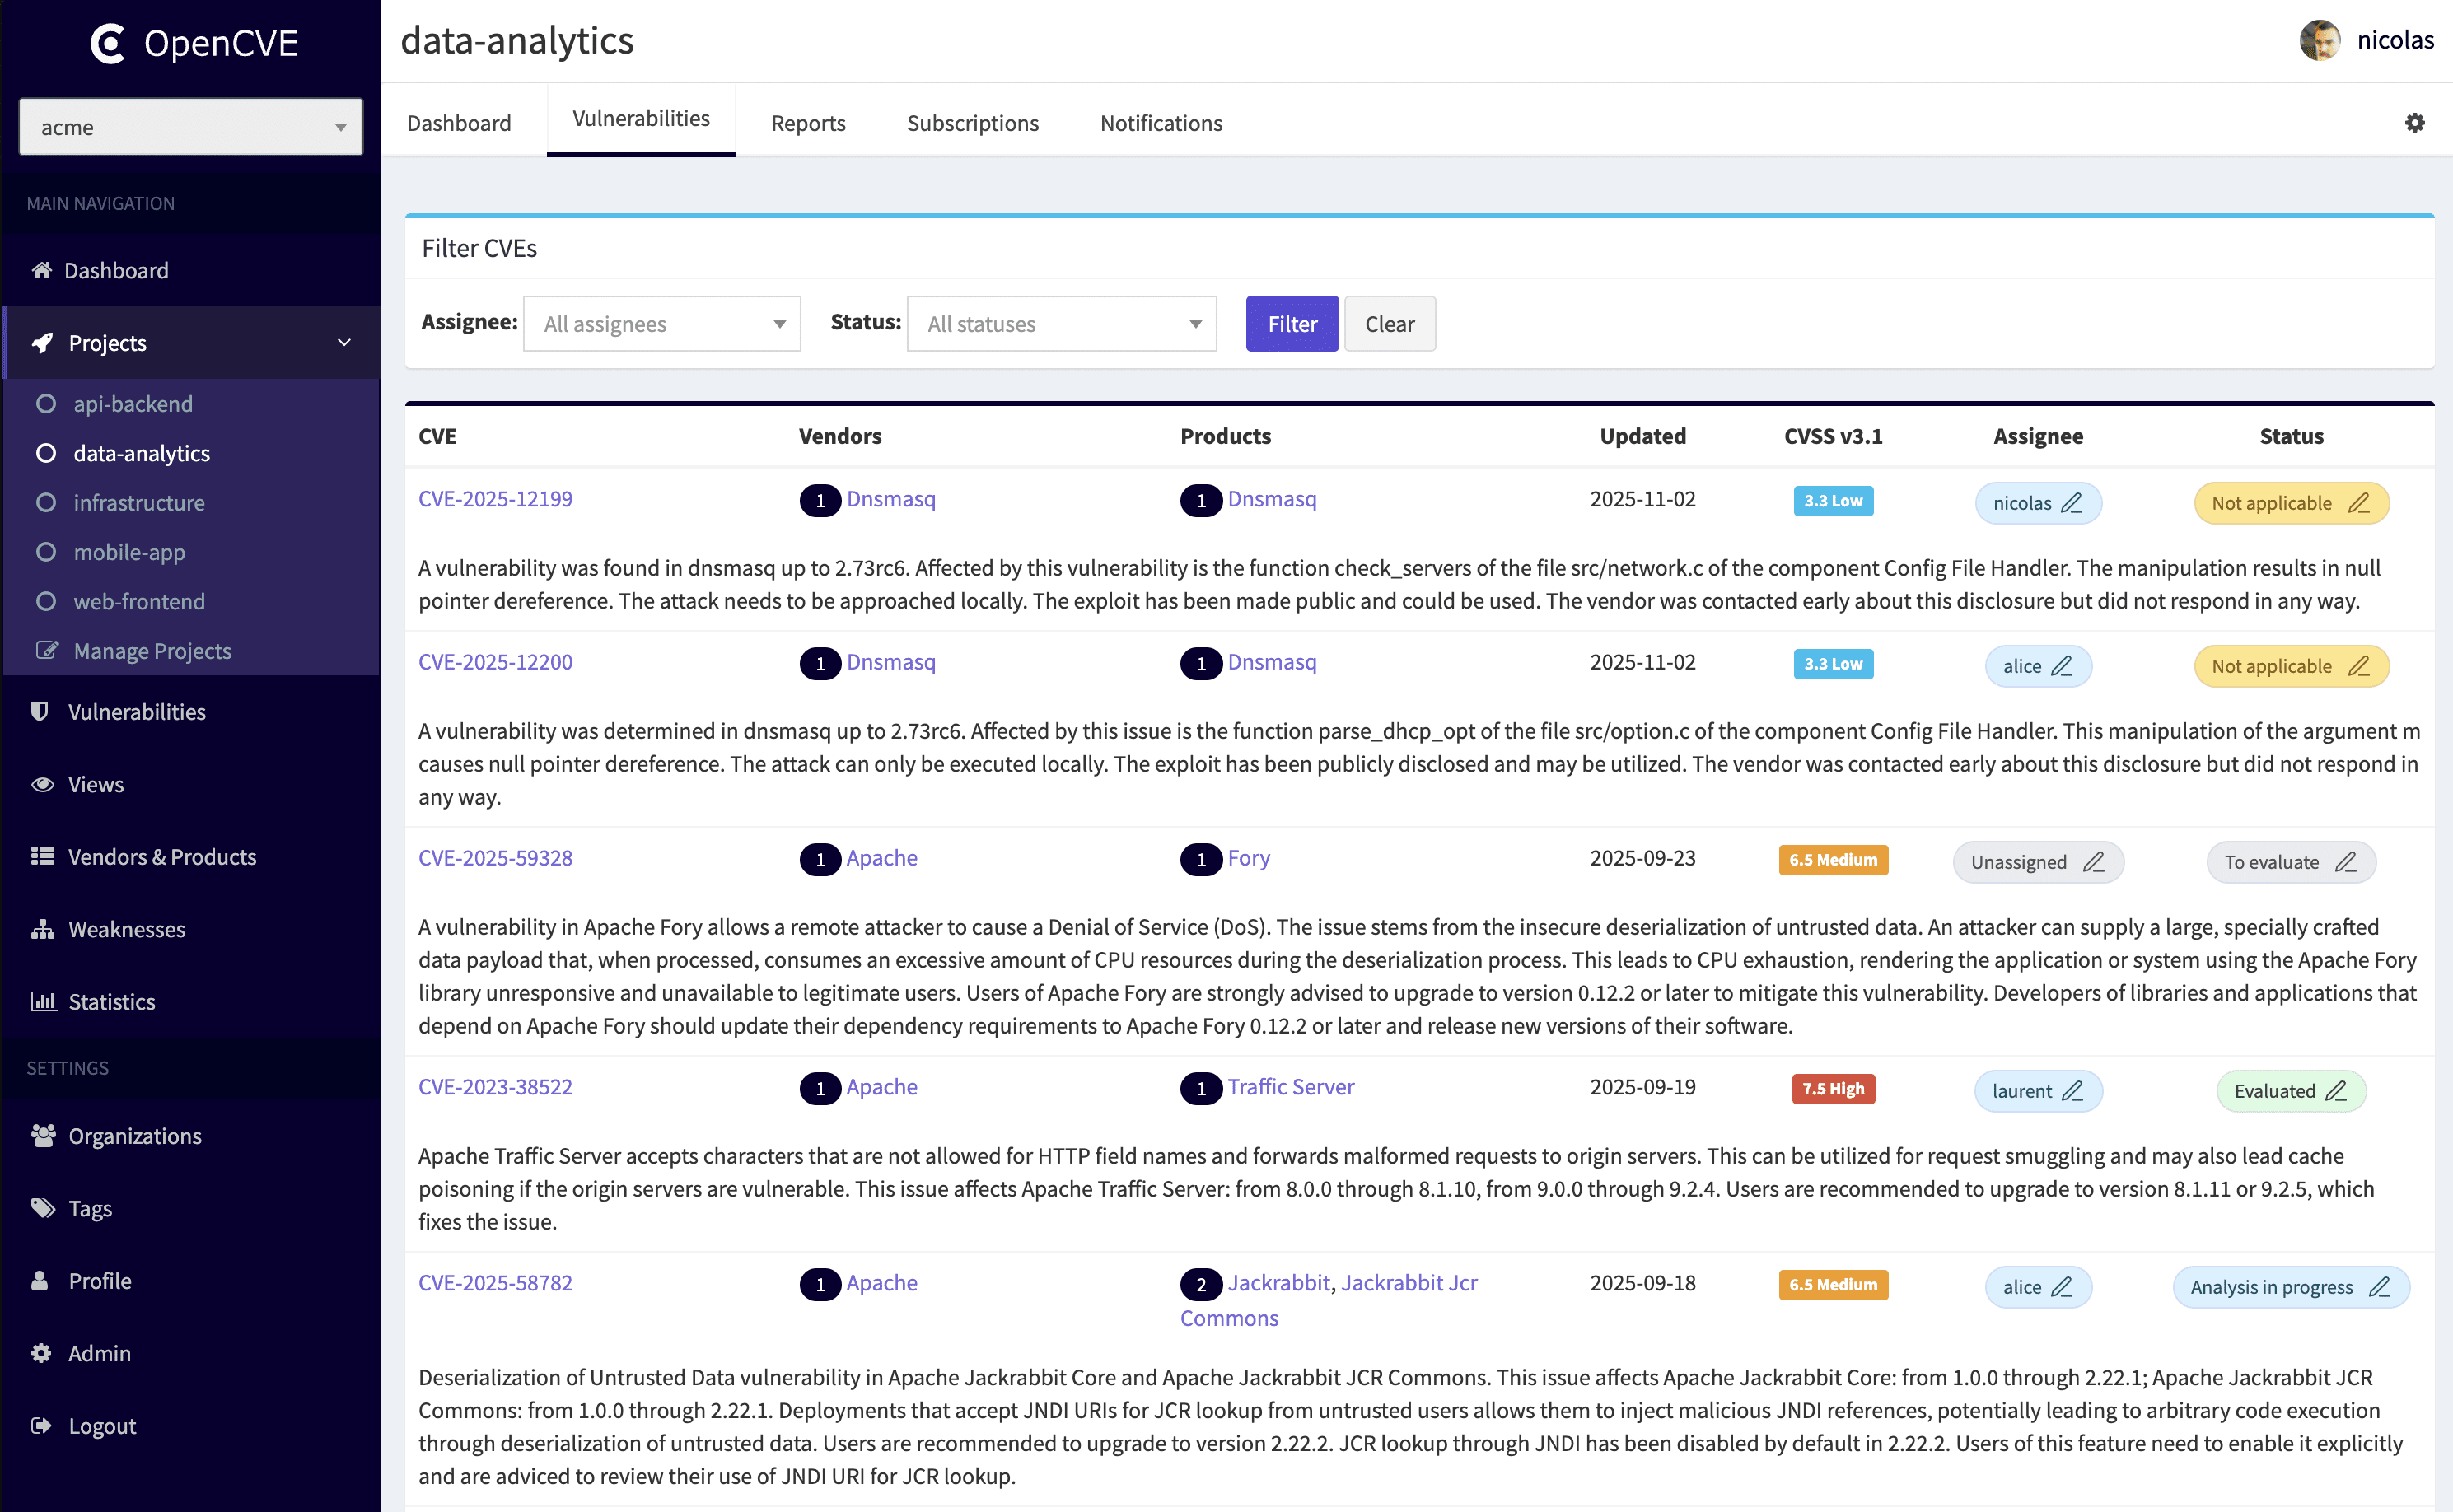Switch to the Reports tab

tap(808, 122)
